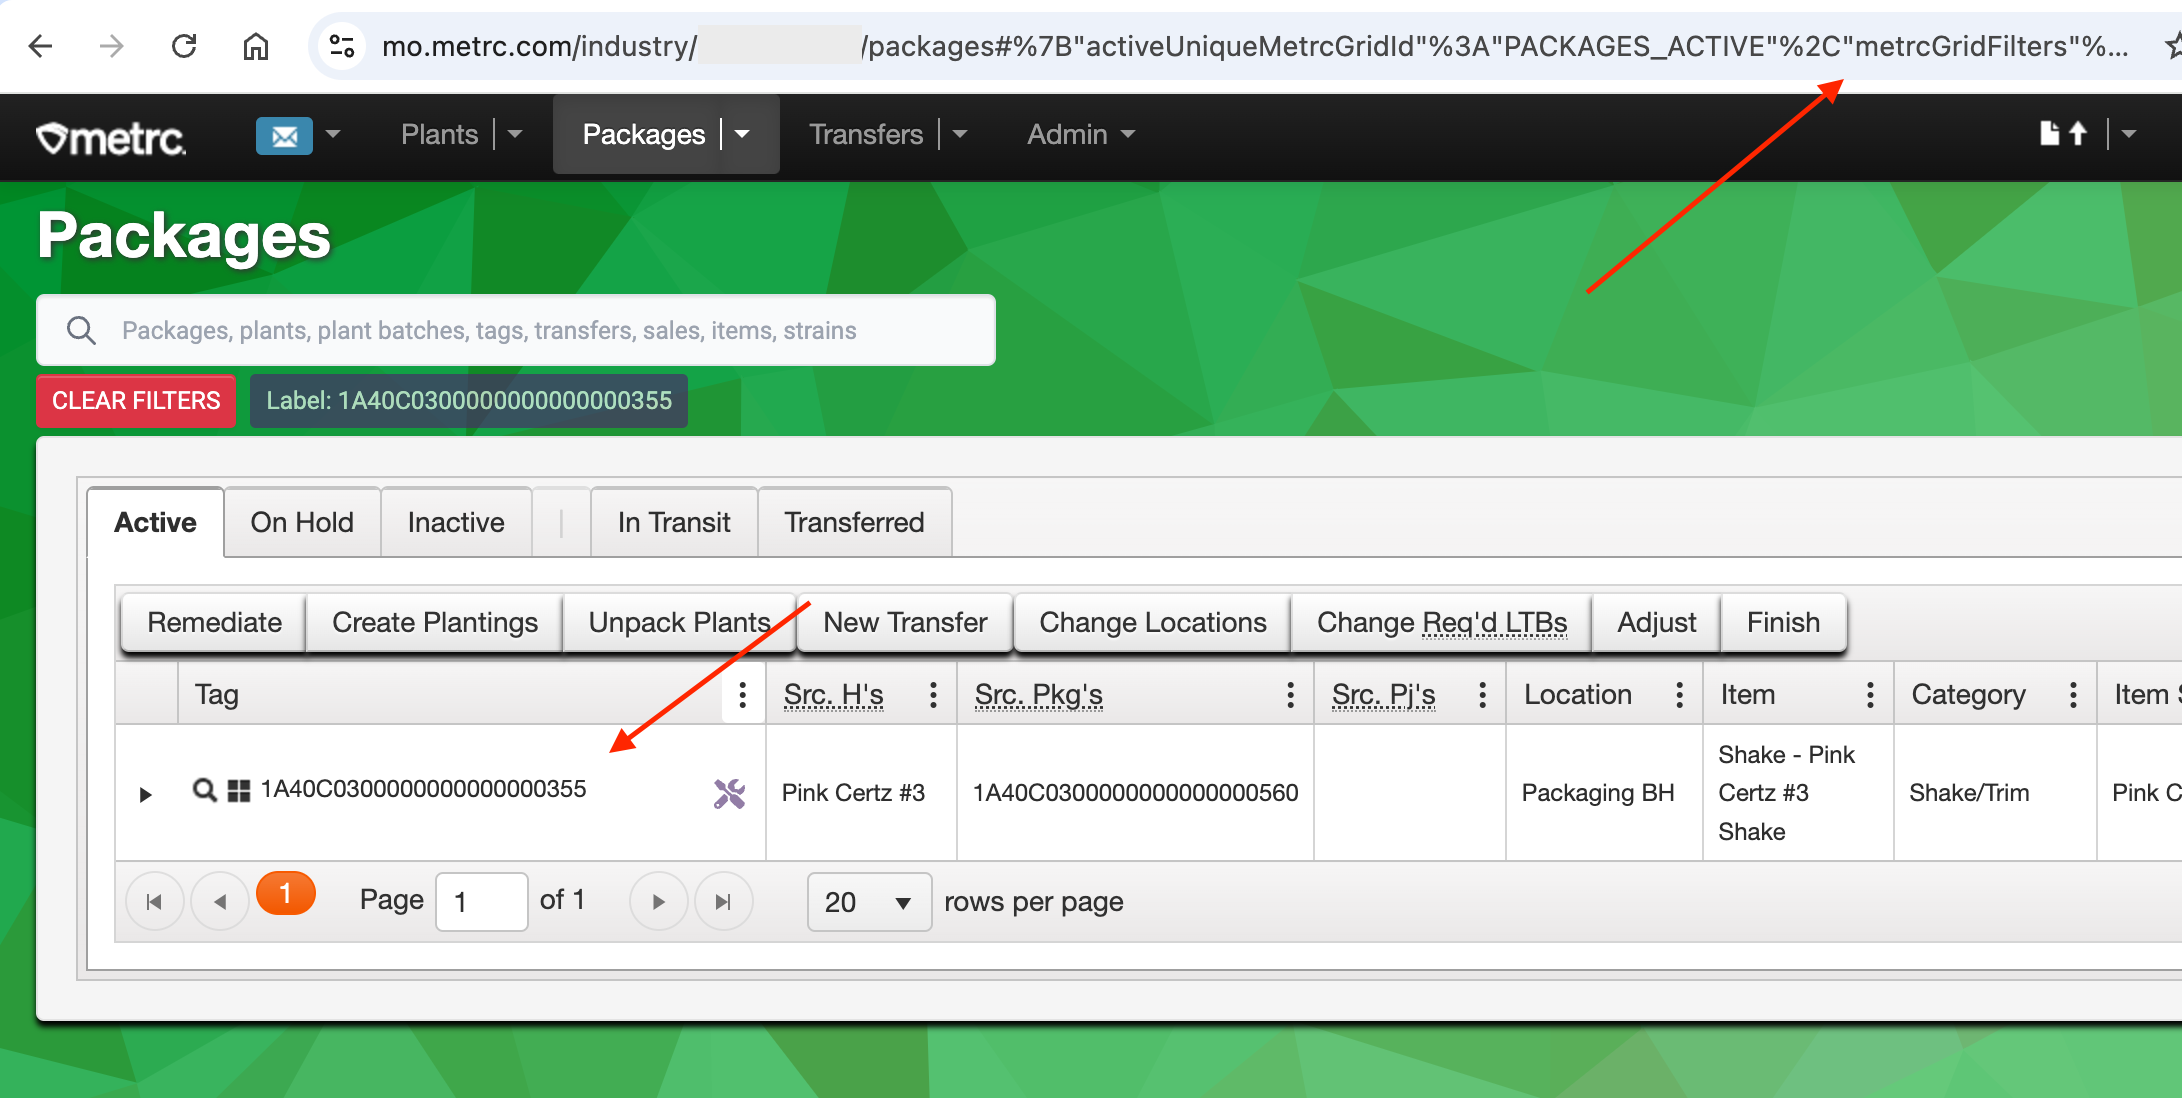Jump to last page of grid

coord(723,902)
